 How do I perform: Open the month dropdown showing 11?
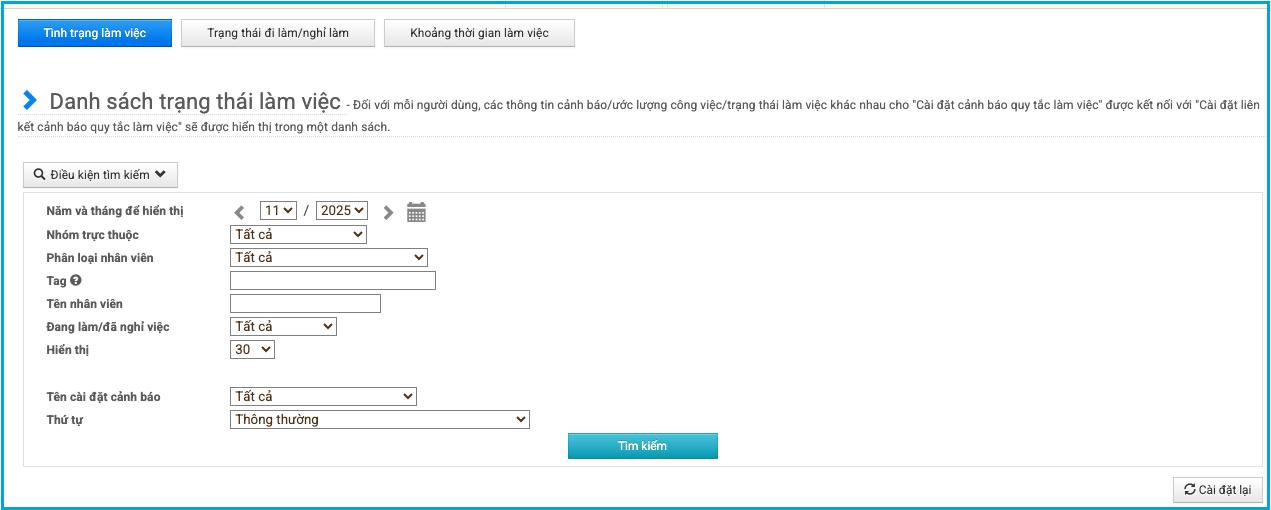[278, 211]
